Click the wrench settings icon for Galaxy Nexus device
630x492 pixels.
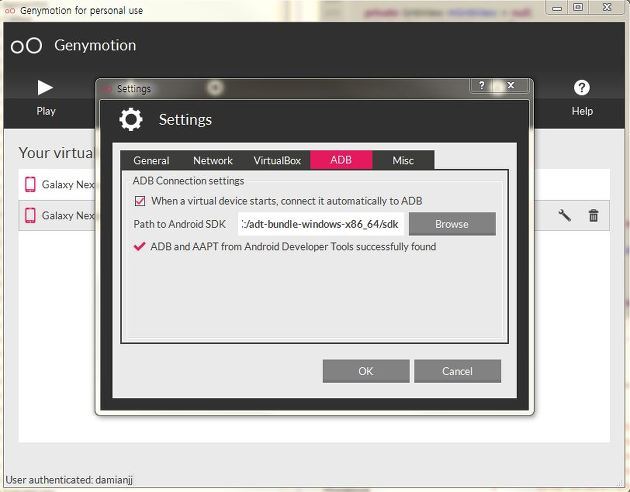pyautogui.click(x=565, y=216)
